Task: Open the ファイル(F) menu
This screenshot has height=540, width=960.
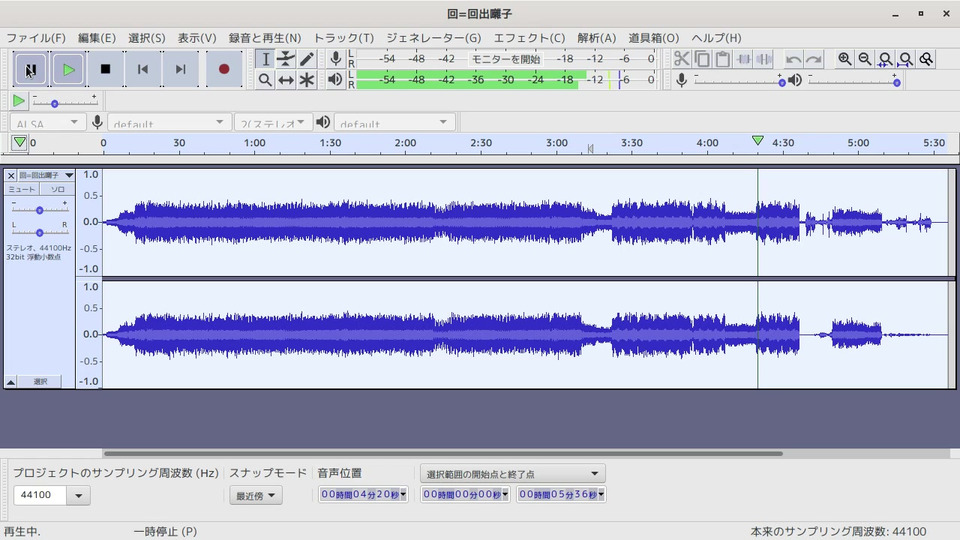Action: coord(36,38)
